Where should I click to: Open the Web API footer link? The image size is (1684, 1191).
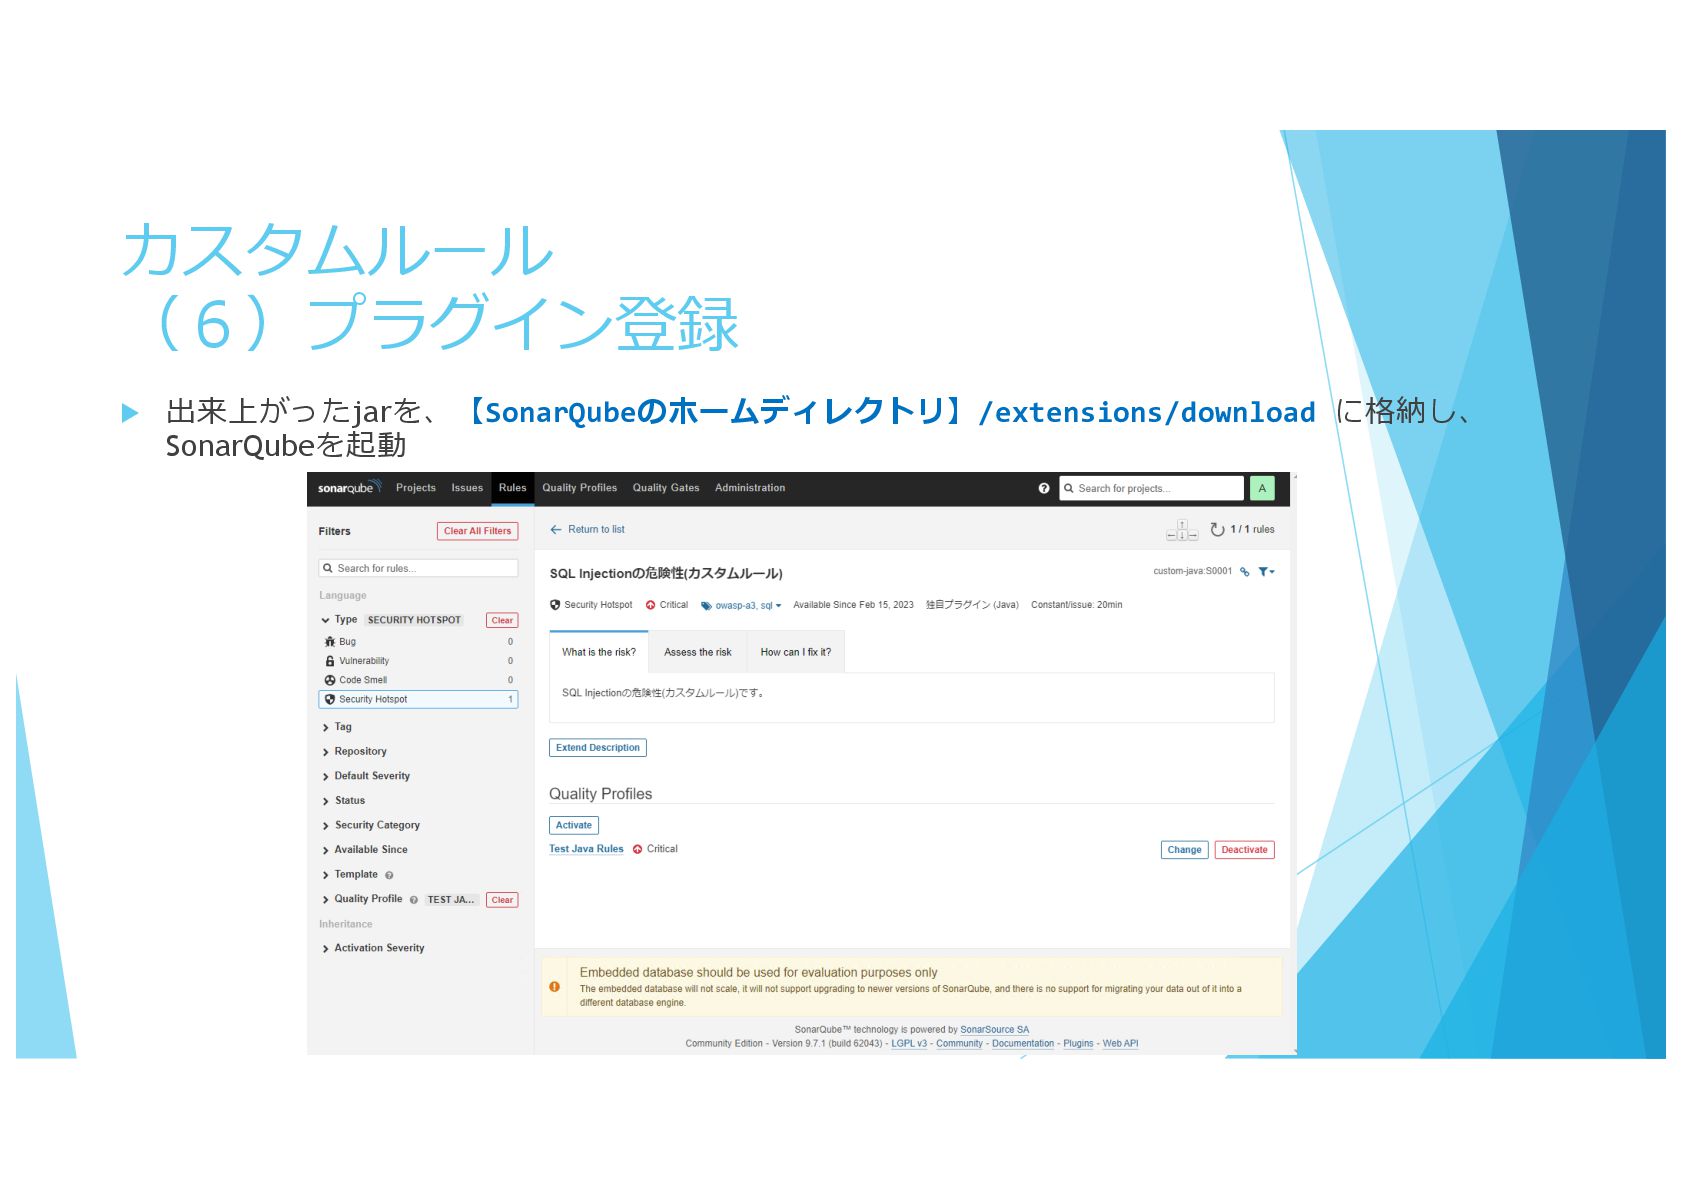coord(1121,1044)
